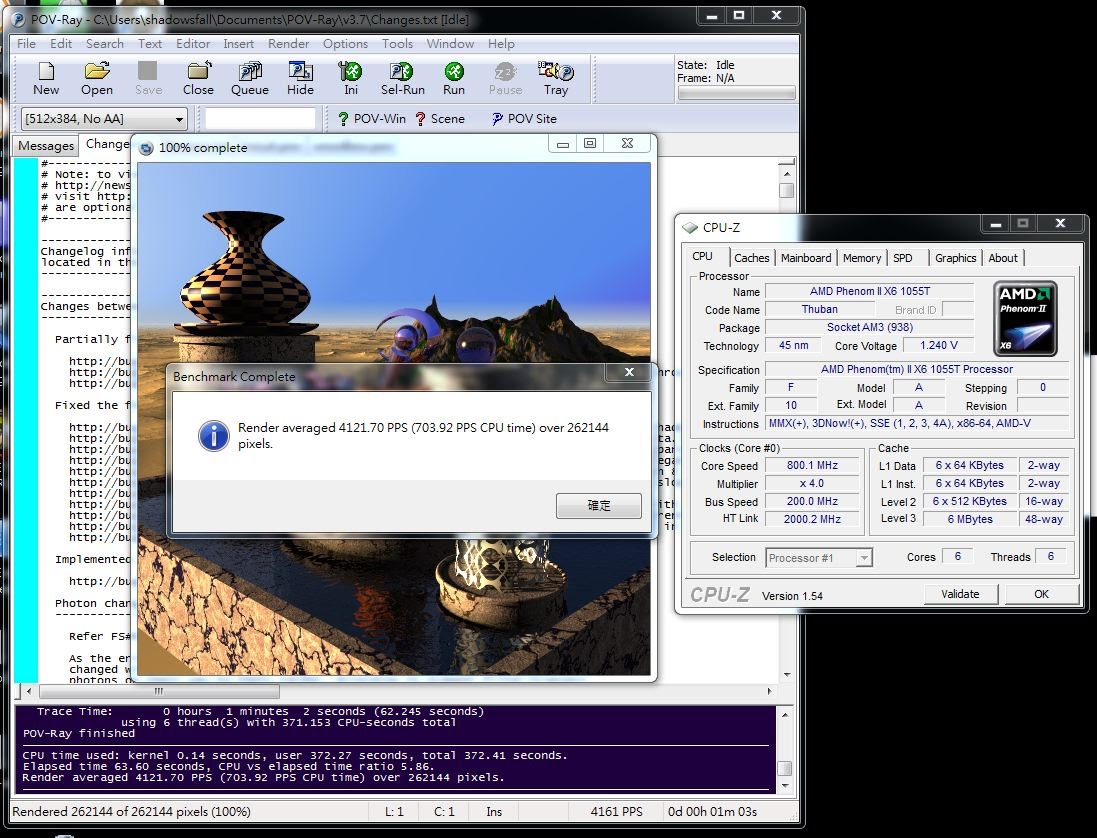Open POV-Win help
The image size is (1097, 838).
[371, 119]
